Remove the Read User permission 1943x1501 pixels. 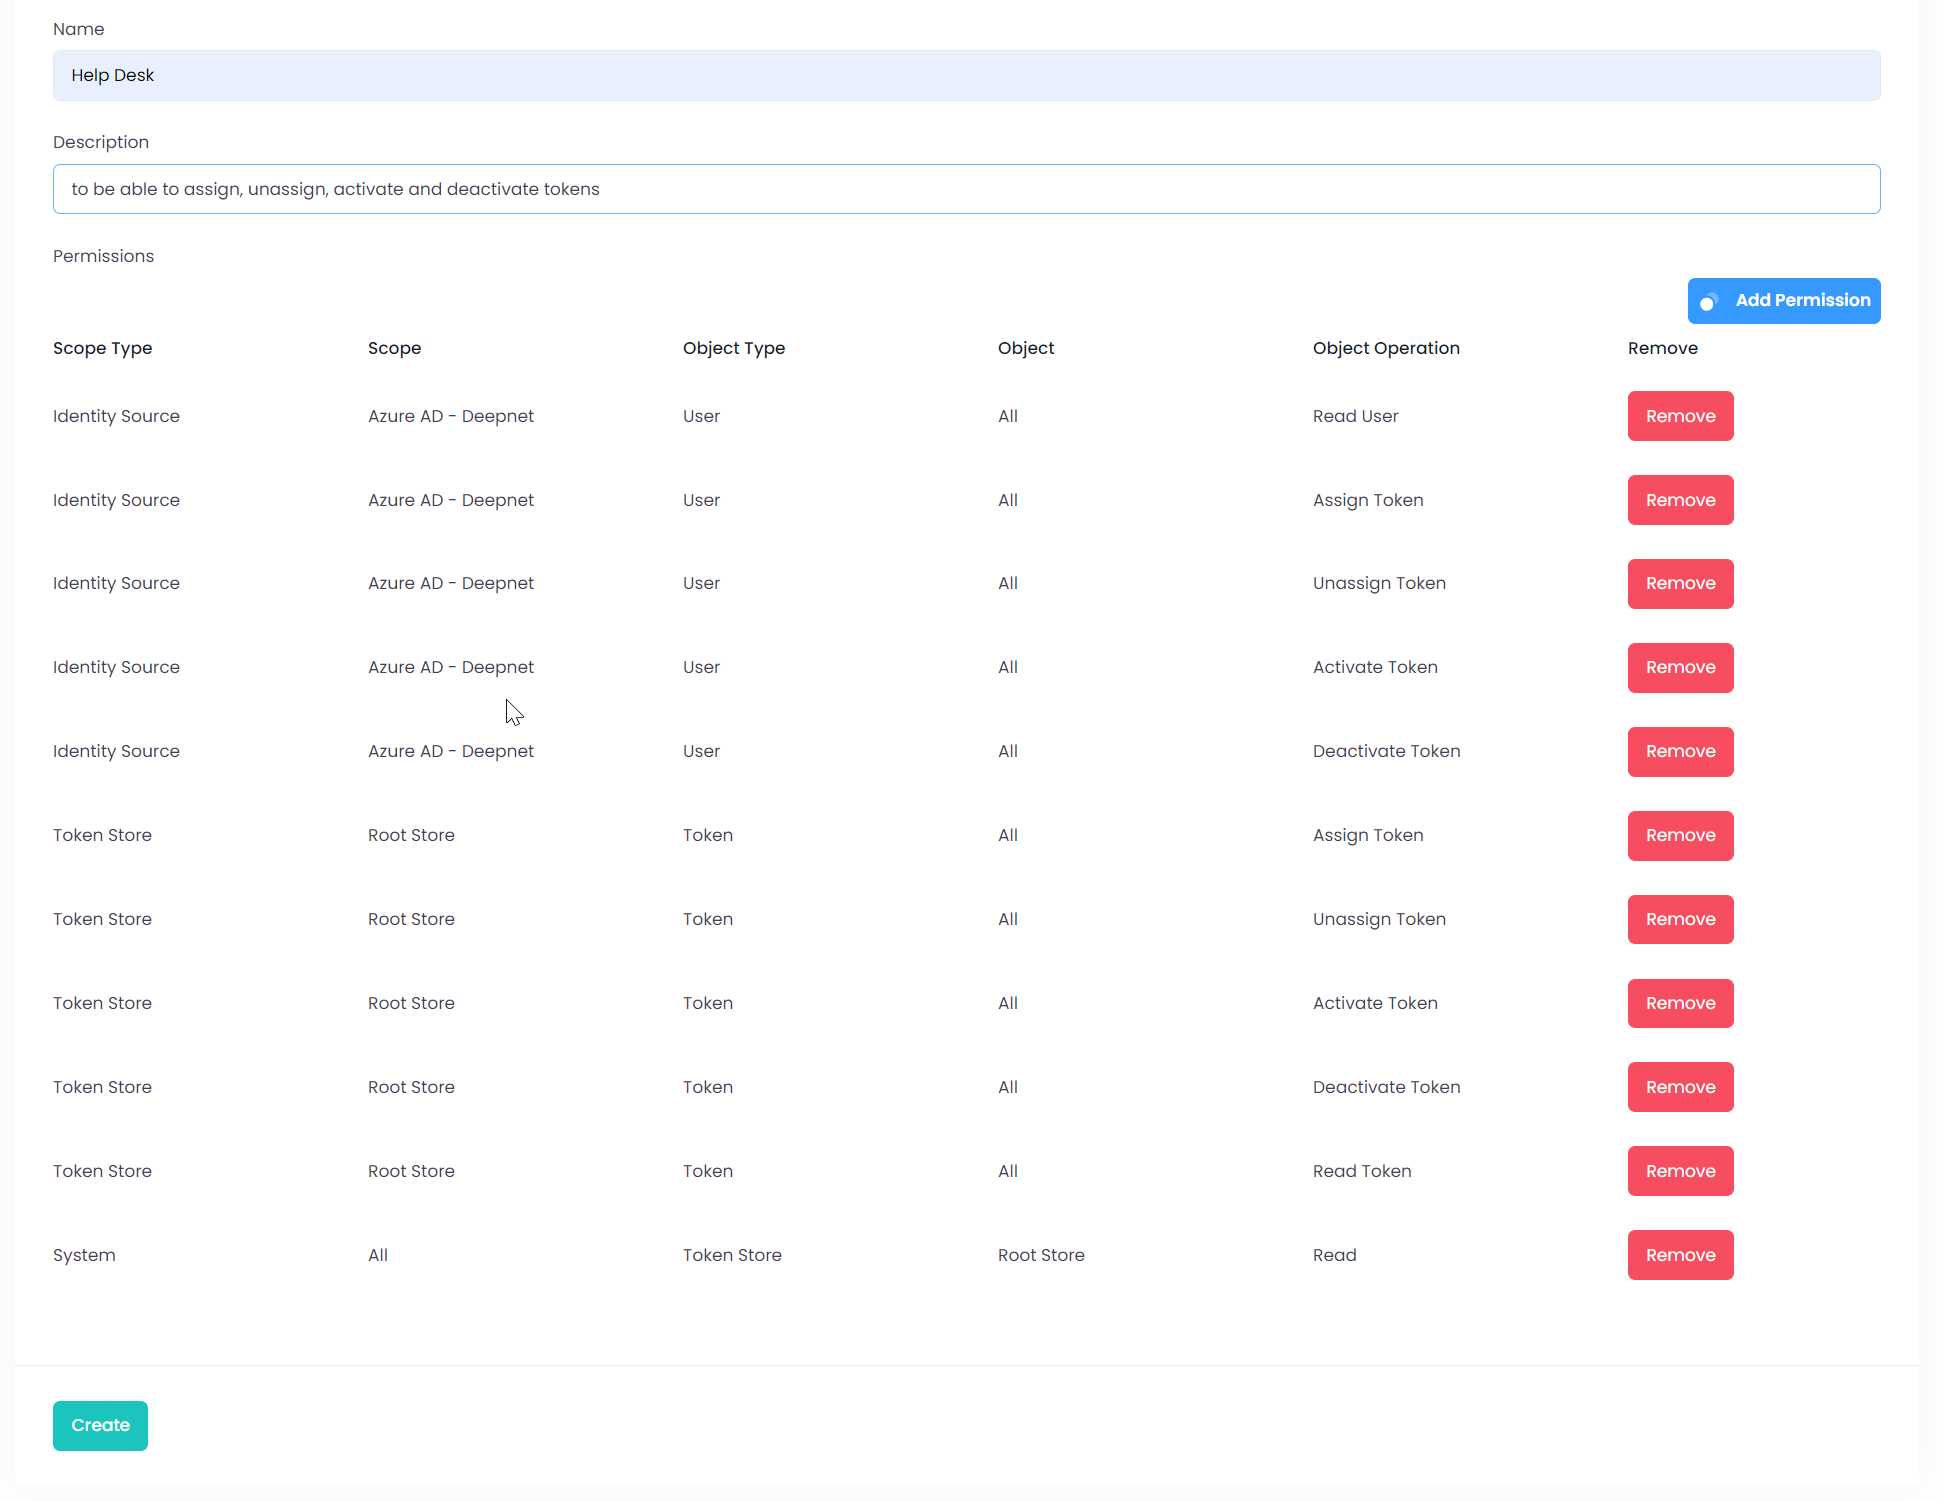1680,416
